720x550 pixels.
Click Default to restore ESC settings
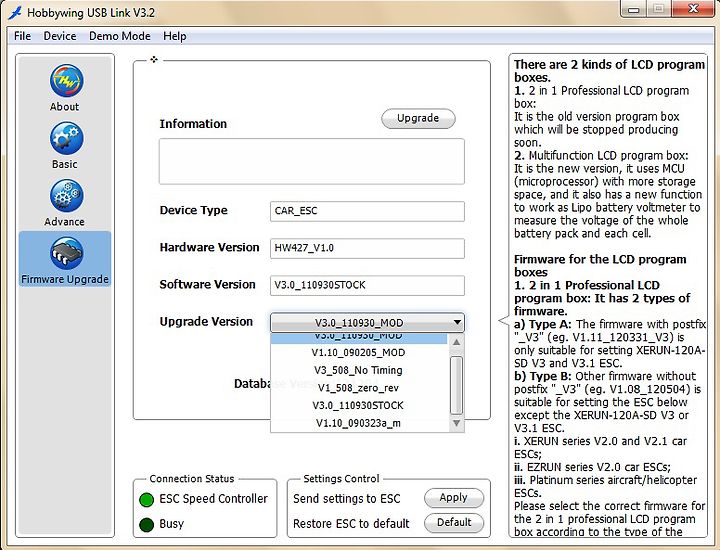point(454,522)
